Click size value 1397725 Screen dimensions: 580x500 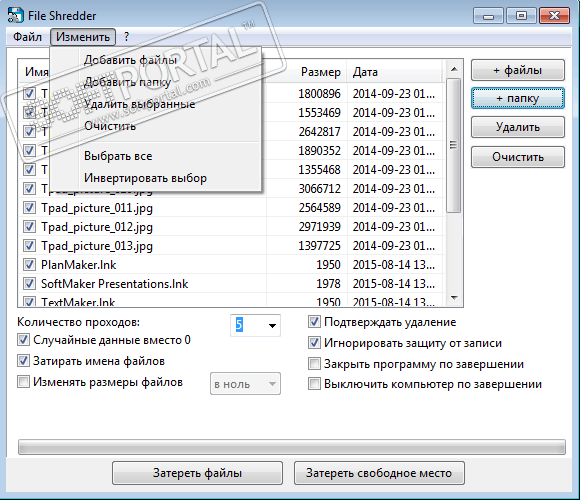coord(319,246)
